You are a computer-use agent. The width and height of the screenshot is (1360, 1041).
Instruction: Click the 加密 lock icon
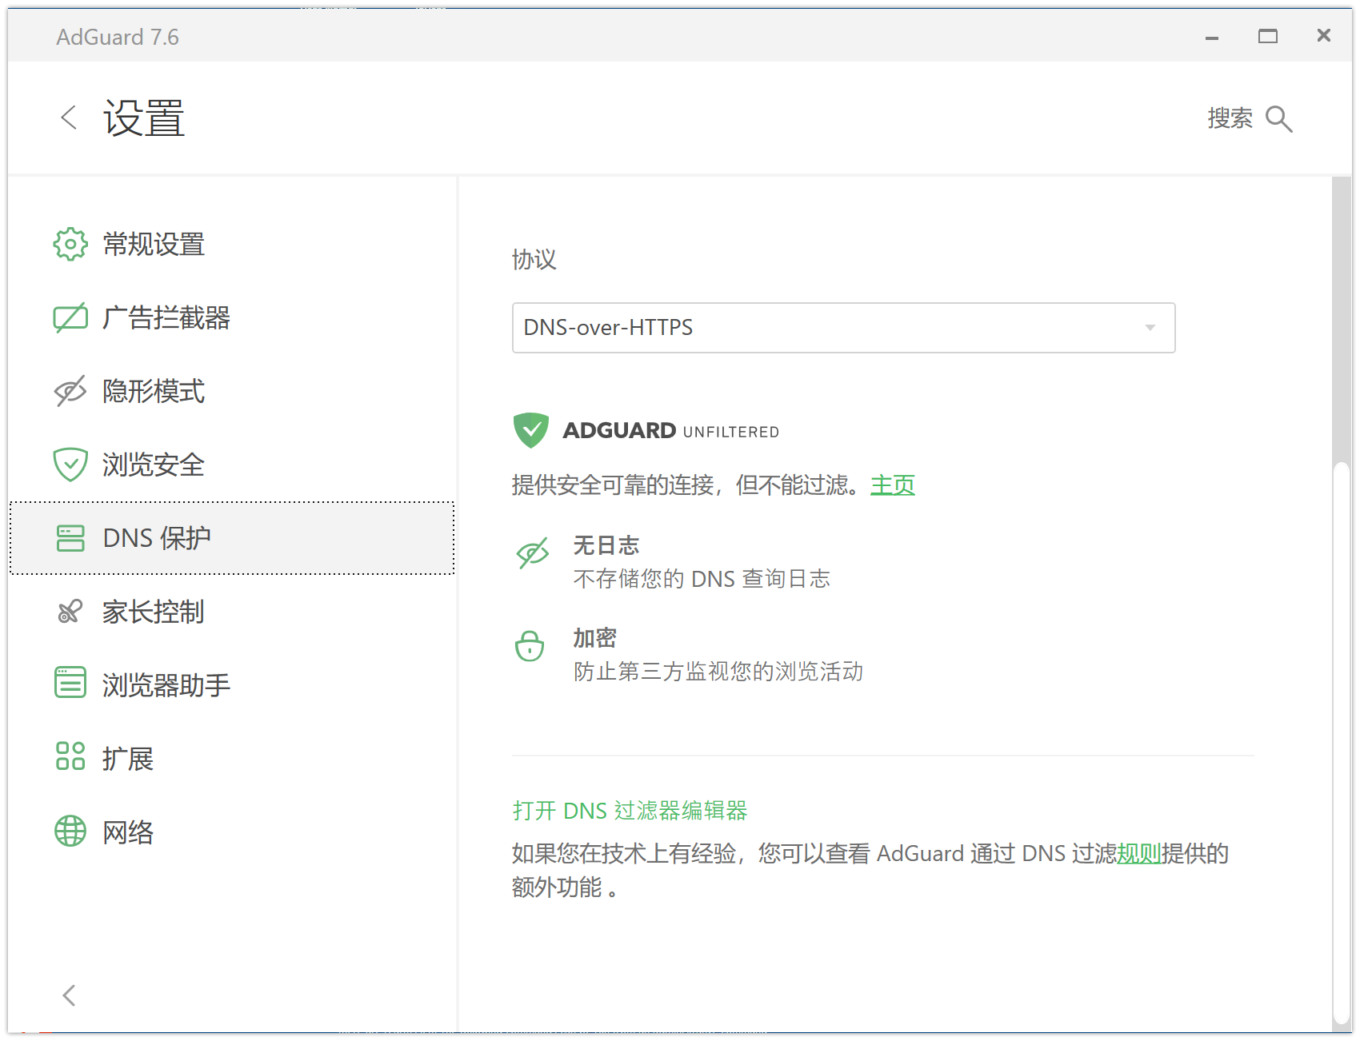pyautogui.click(x=530, y=646)
